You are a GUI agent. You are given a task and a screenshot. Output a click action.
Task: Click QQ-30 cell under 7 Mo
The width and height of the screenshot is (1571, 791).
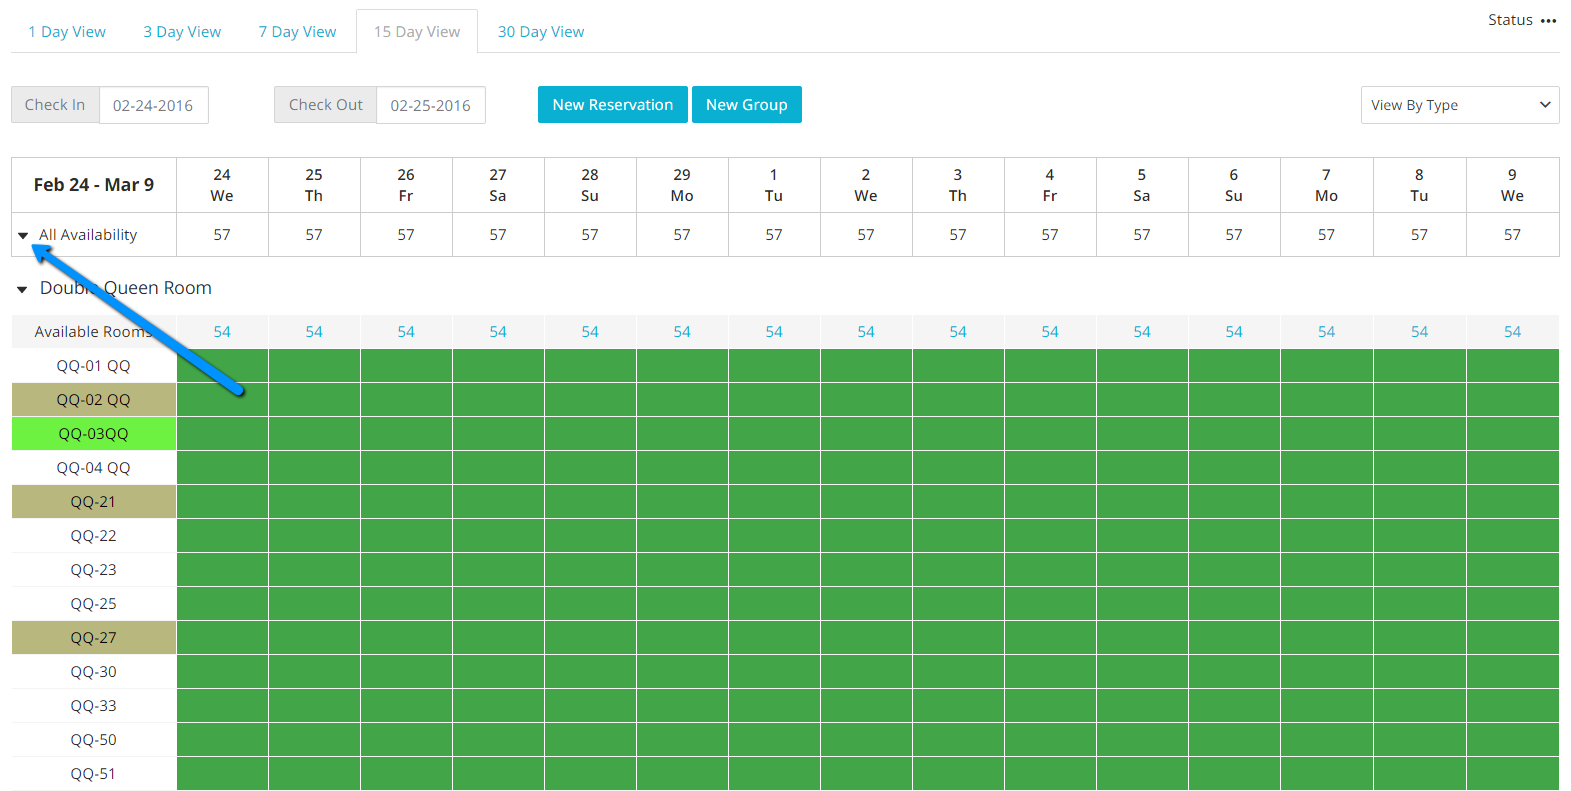point(1326,672)
